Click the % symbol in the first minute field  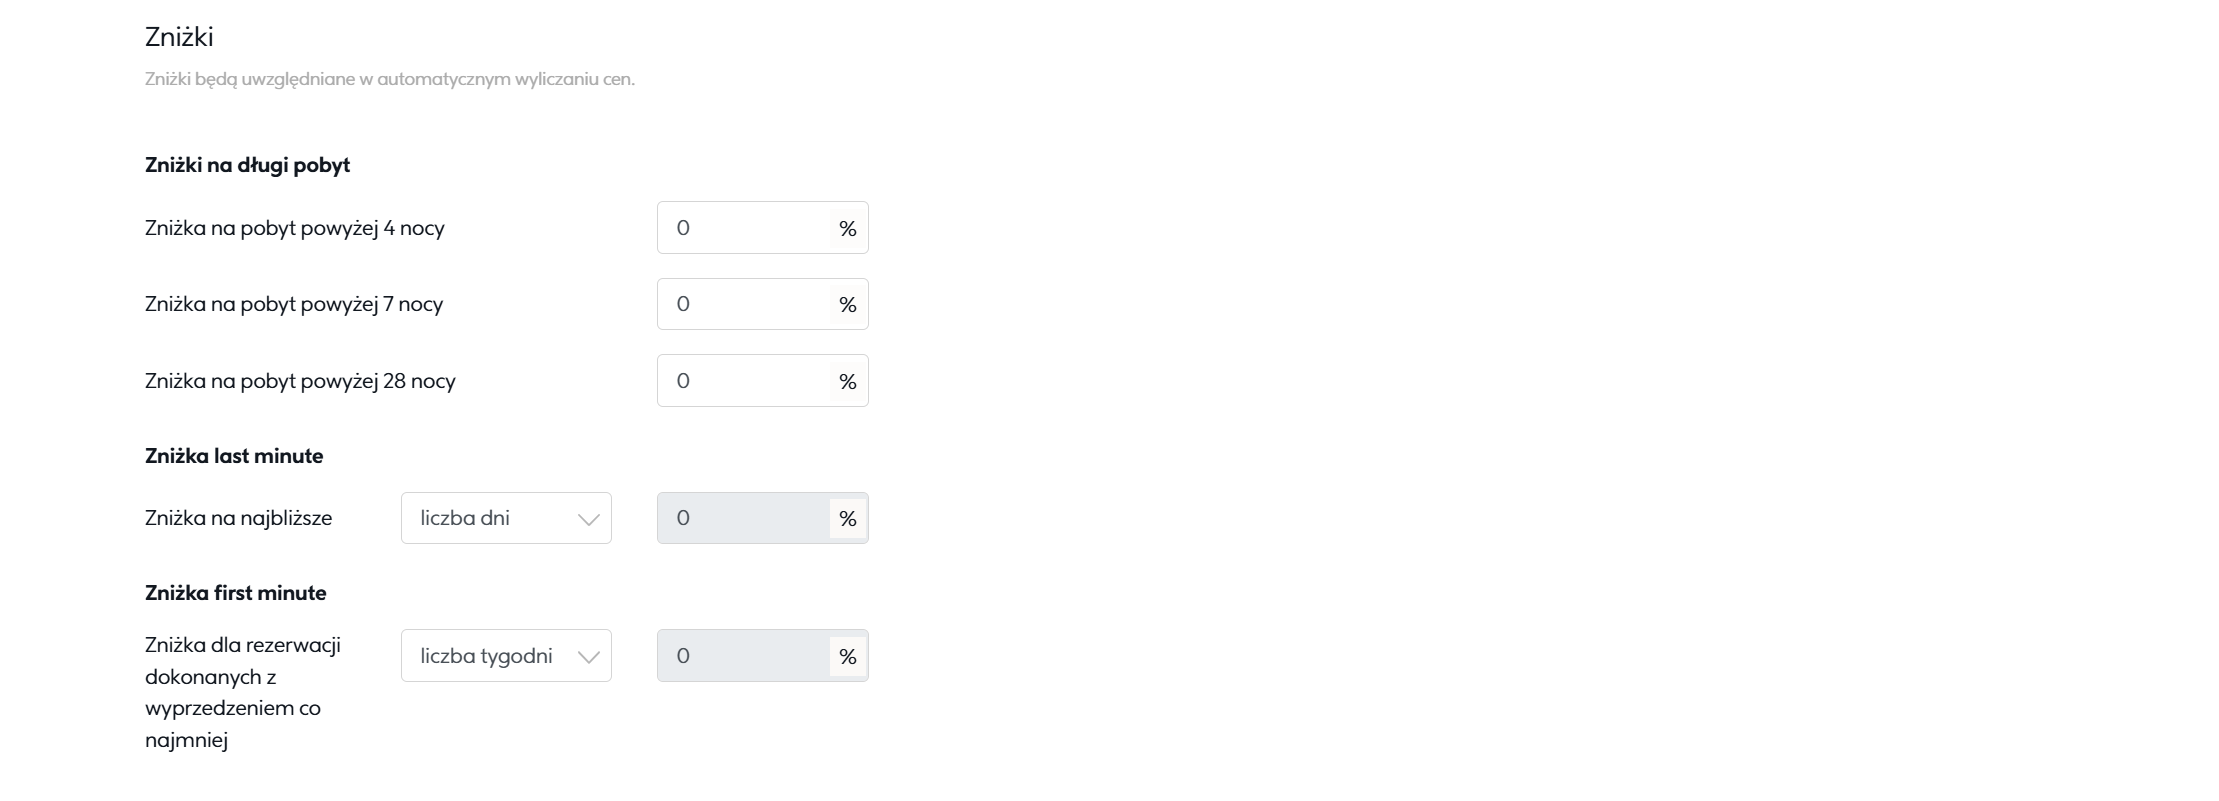(x=848, y=657)
